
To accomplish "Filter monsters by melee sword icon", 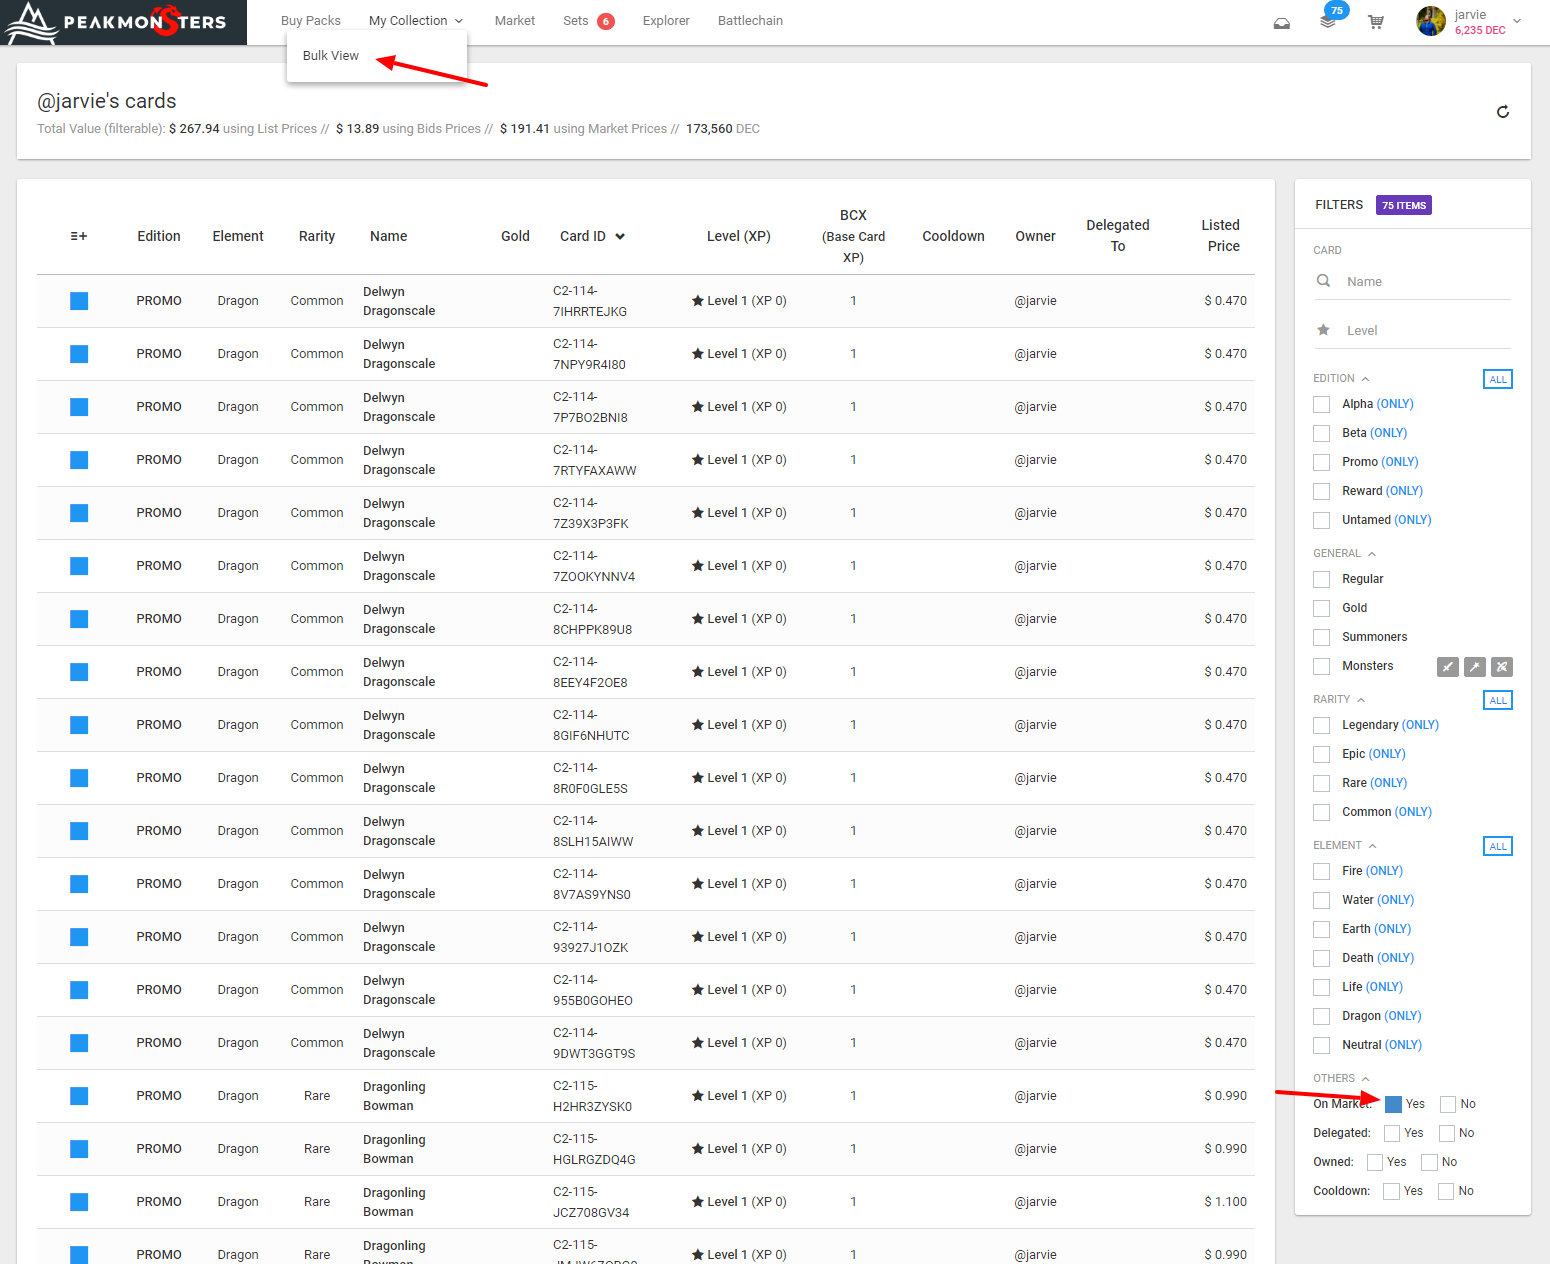I will click(x=1447, y=667).
